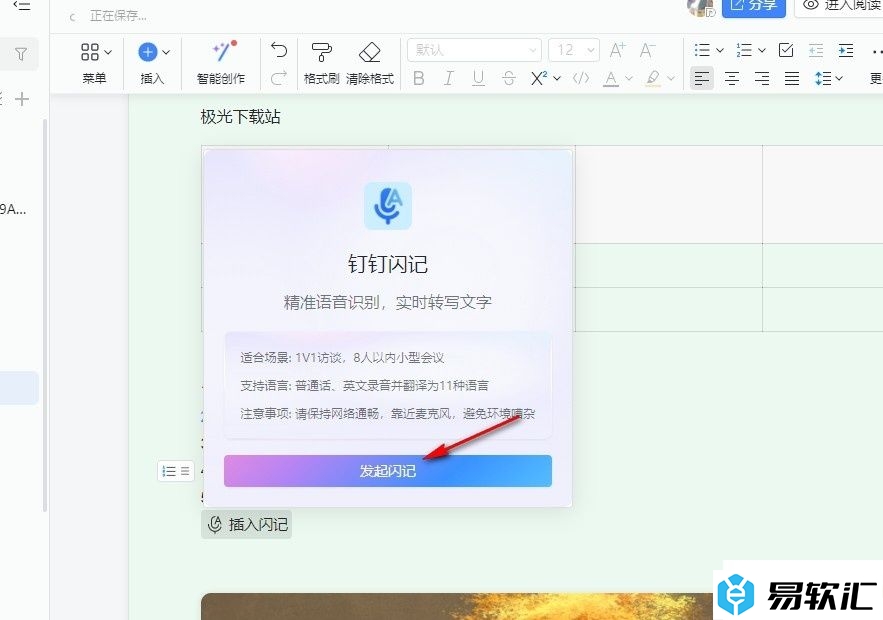Click 进入阅读 reading mode button

pos(839,7)
